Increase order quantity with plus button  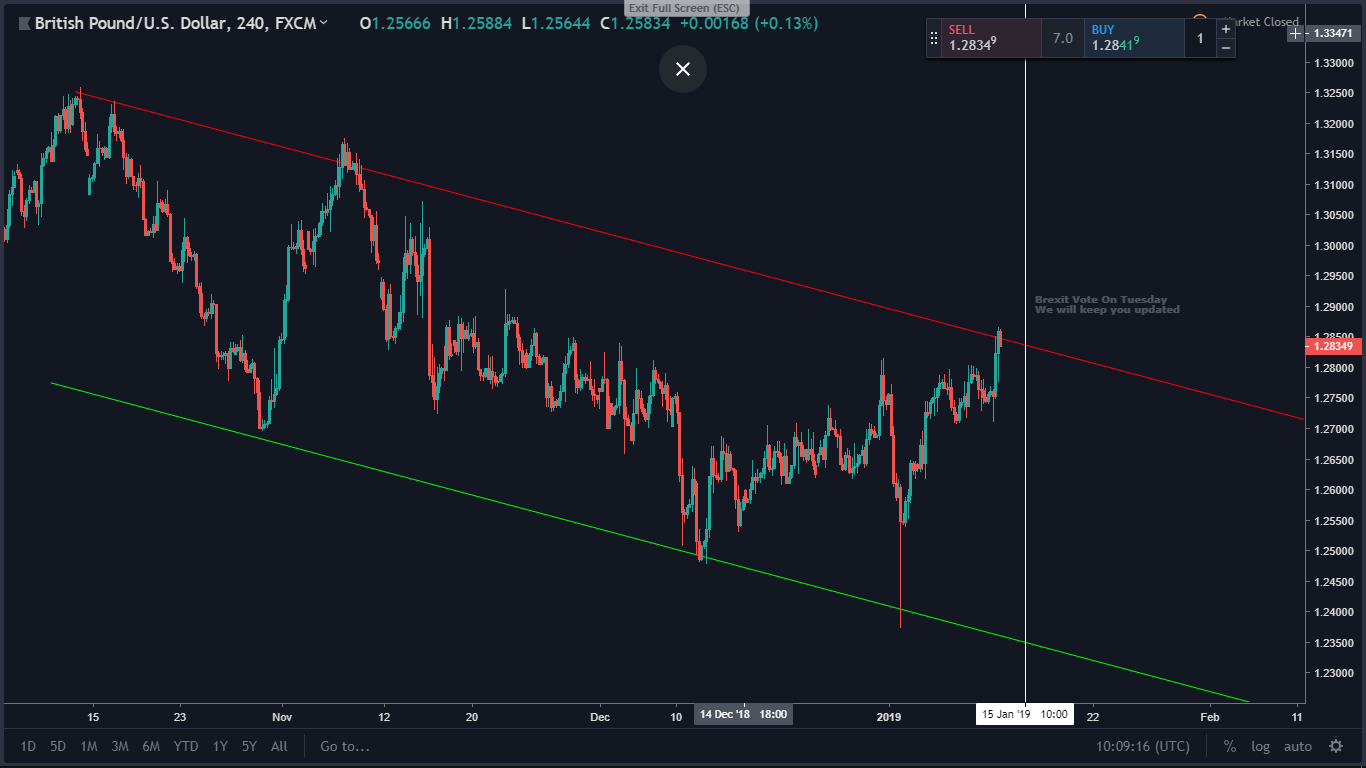pos(1226,30)
